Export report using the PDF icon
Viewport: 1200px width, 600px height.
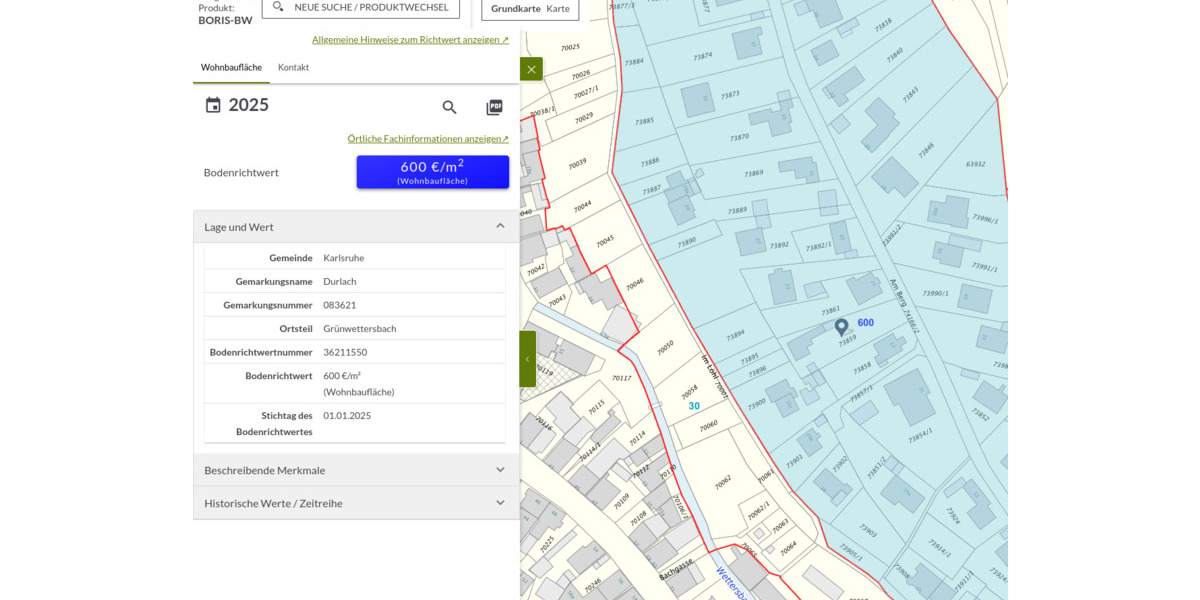pyautogui.click(x=494, y=107)
